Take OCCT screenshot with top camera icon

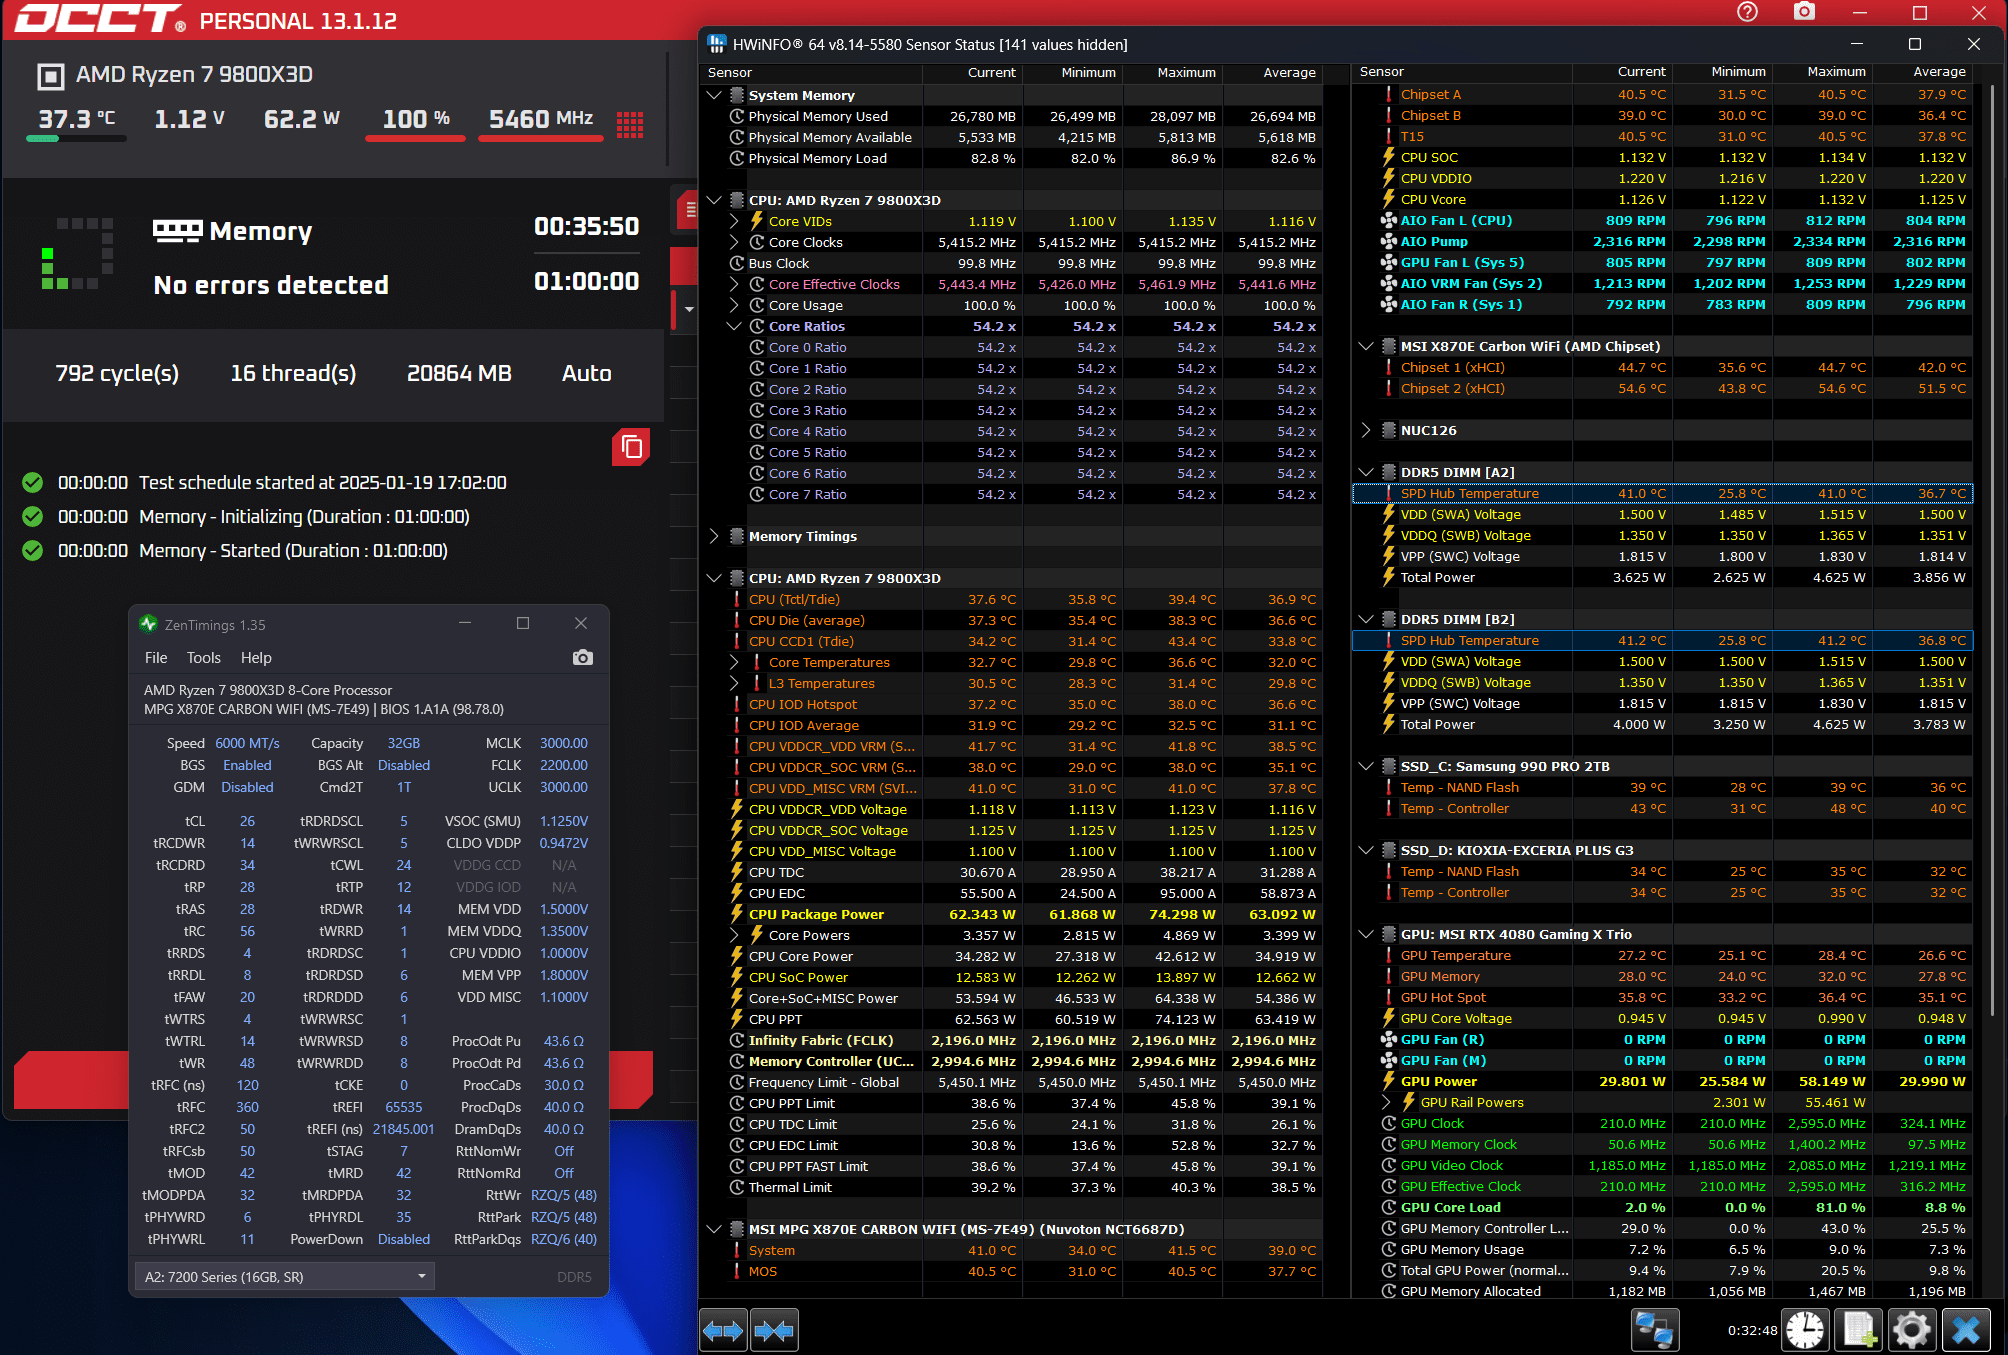[x=1804, y=12]
